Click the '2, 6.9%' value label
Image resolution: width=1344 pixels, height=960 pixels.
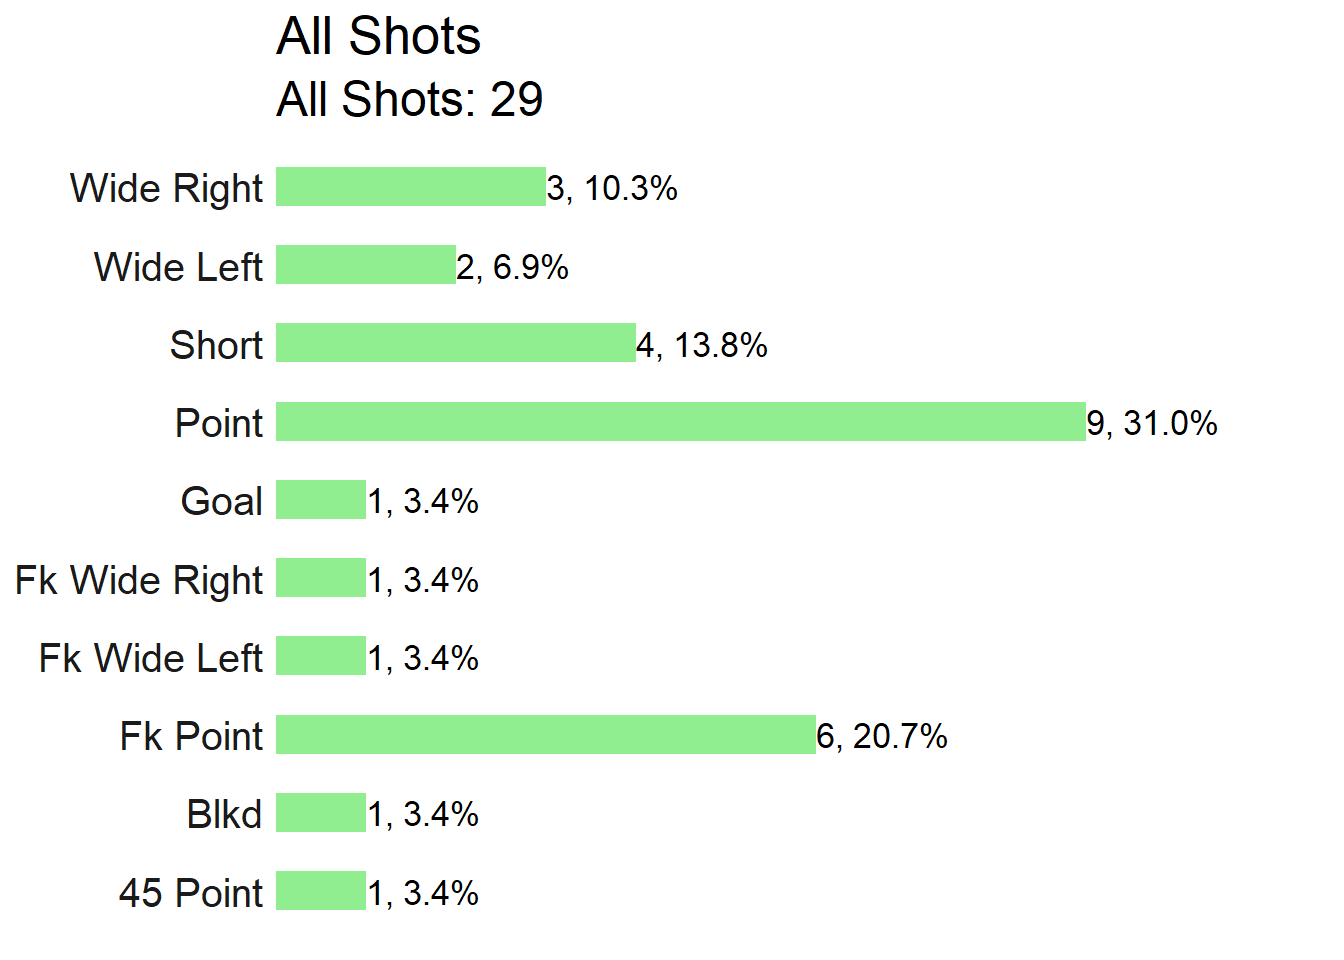point(513,267)
